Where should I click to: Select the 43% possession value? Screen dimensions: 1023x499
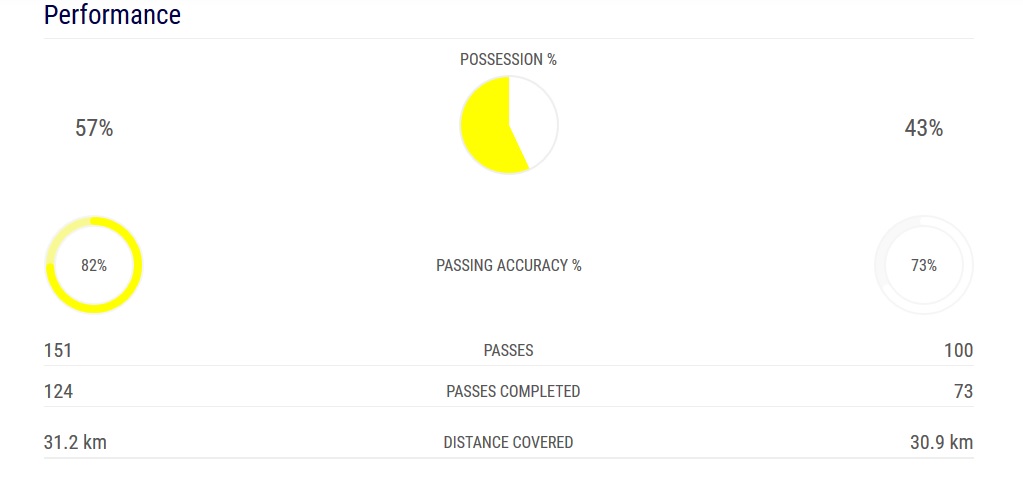click(924, 129)
